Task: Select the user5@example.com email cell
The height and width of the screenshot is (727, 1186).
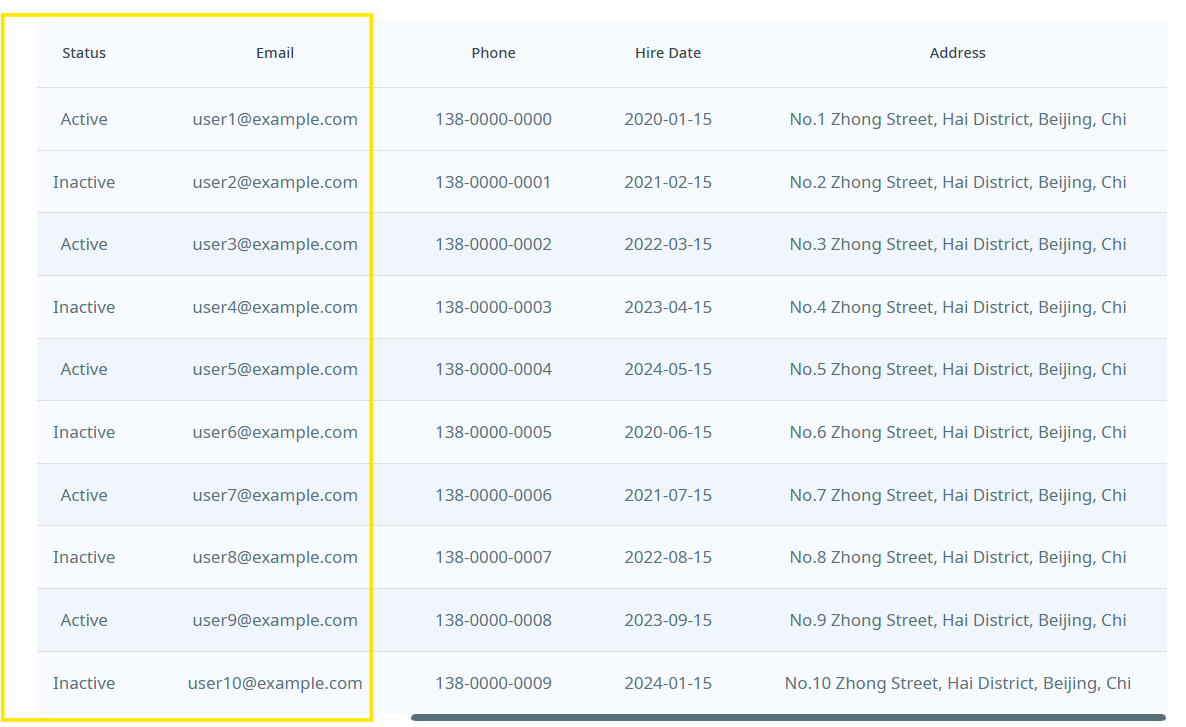Action: click(275, 369)
